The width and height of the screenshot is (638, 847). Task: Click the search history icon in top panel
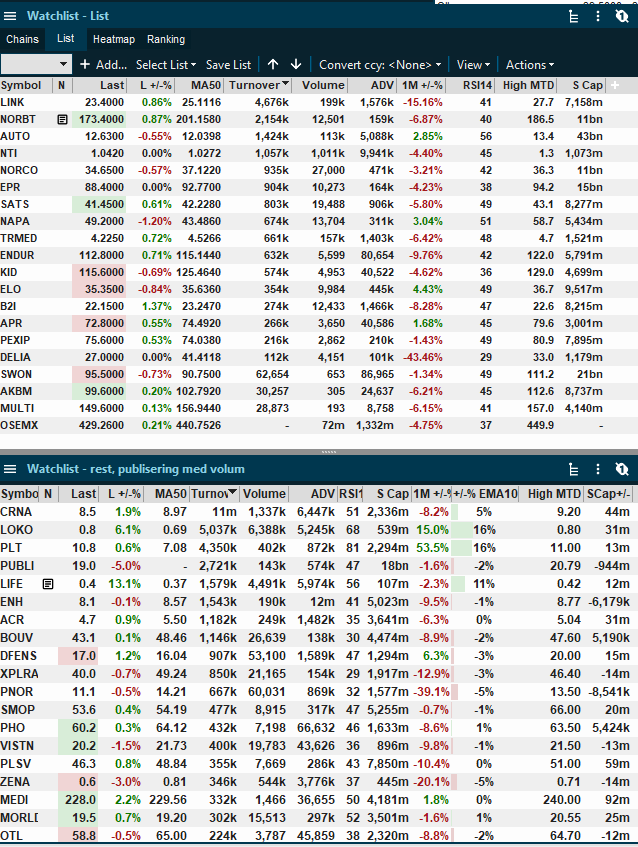click(622, 16)
